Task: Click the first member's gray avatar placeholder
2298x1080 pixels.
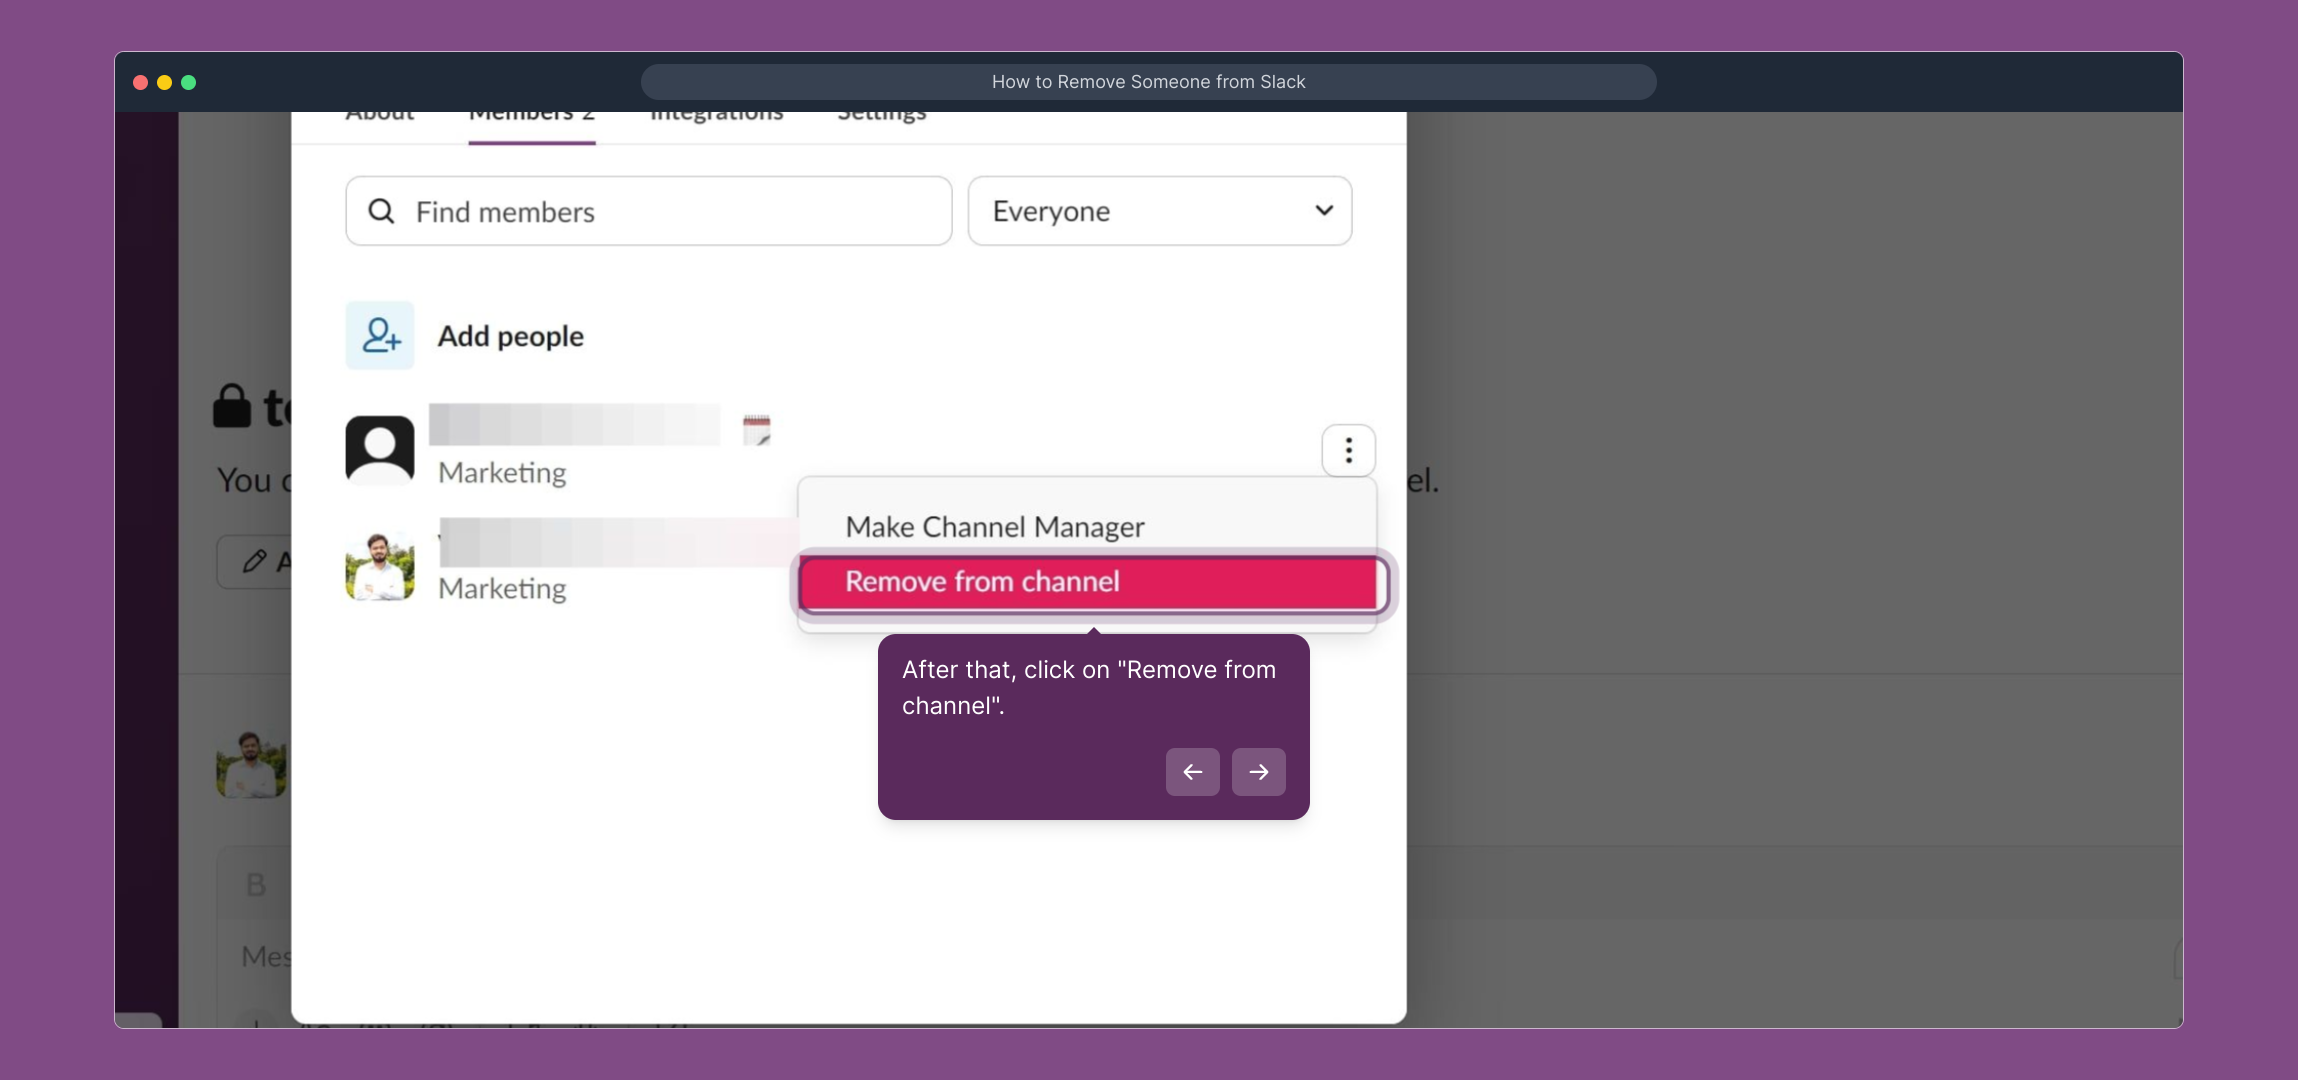Action: pos(379,449)
